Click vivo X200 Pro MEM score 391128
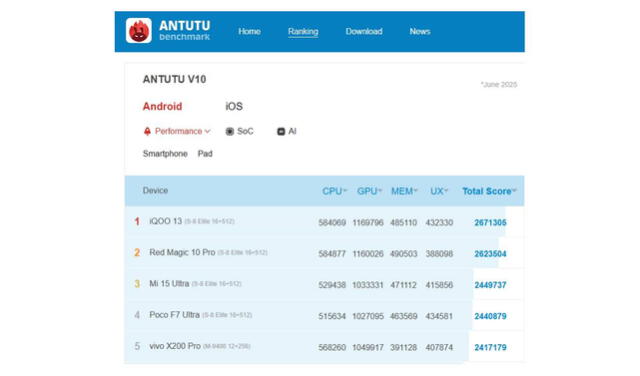 (403, 347)
